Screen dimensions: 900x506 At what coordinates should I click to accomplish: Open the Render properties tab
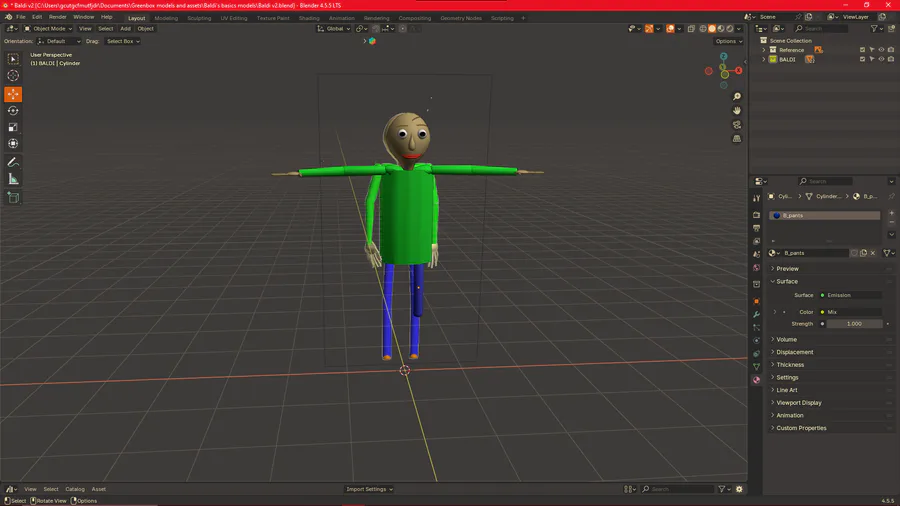(x=757, y=215)
